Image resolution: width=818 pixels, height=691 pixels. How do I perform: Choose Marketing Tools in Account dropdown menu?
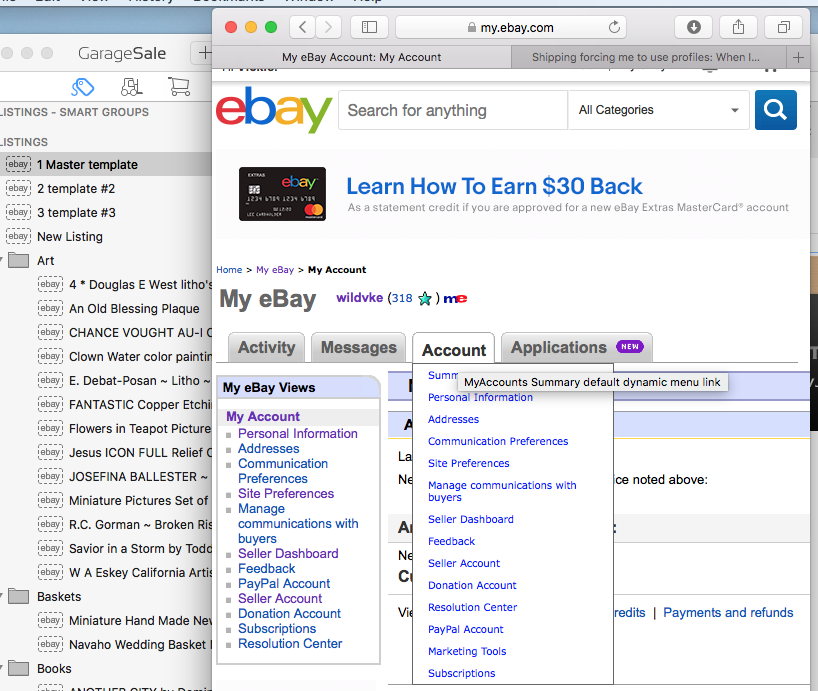tap(467, 651)
